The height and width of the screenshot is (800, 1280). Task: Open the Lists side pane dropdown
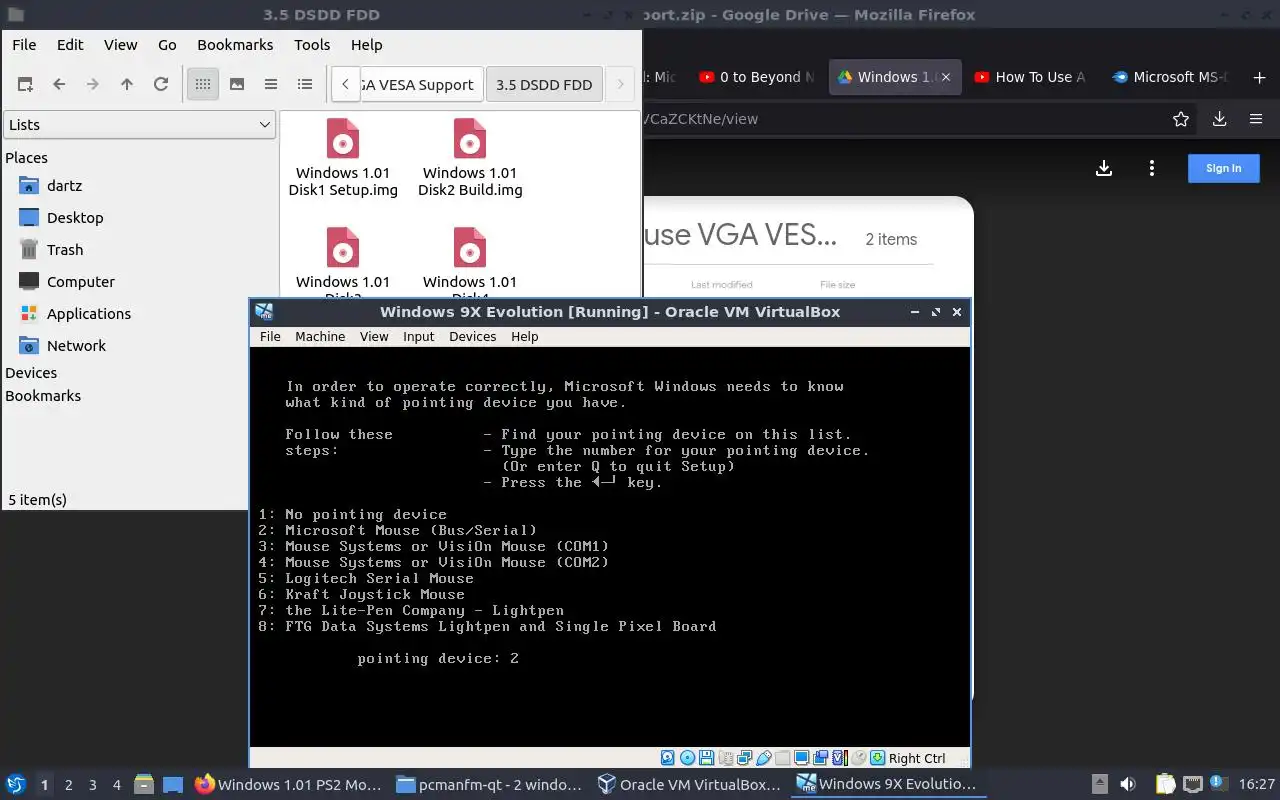coord(139,125)
